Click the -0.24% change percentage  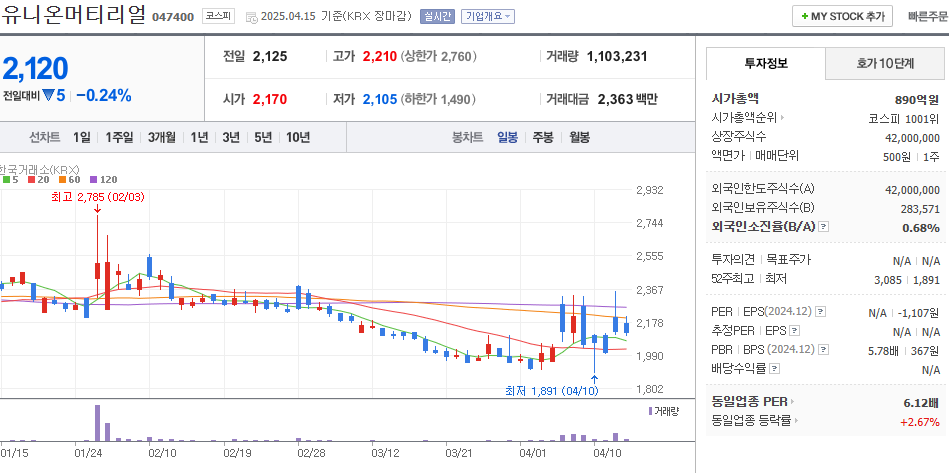(x=104, y=96)
